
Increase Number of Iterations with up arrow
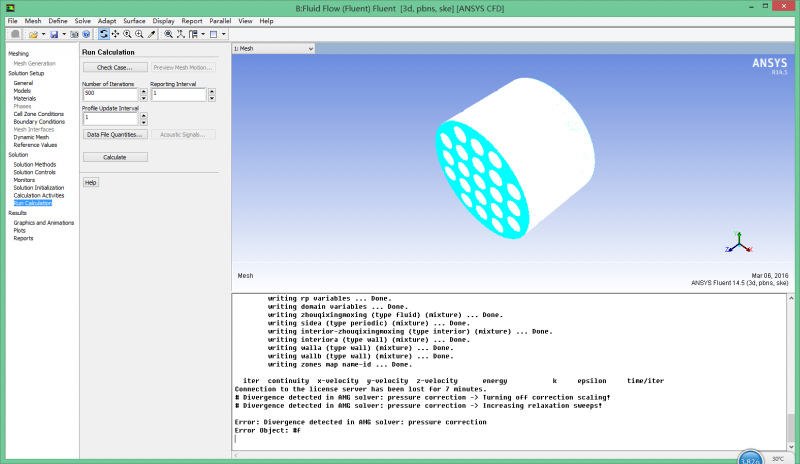[144, 92]
